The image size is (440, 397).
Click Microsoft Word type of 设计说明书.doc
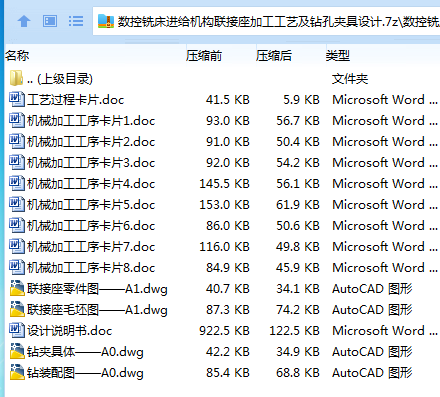coord(385,331)
